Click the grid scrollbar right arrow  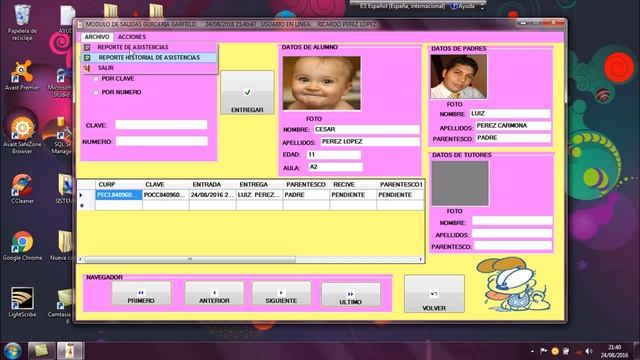pos(421,259)
